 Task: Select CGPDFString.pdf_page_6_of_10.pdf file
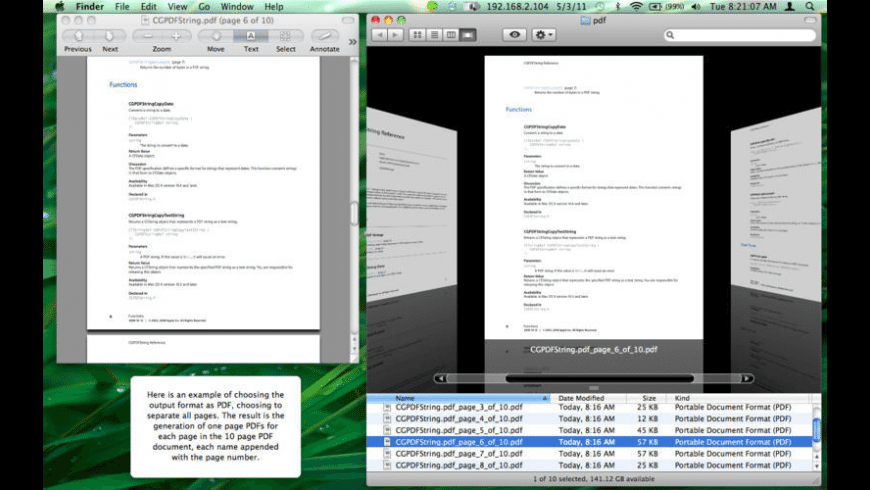pyautogui.click(x=589, y=442)
